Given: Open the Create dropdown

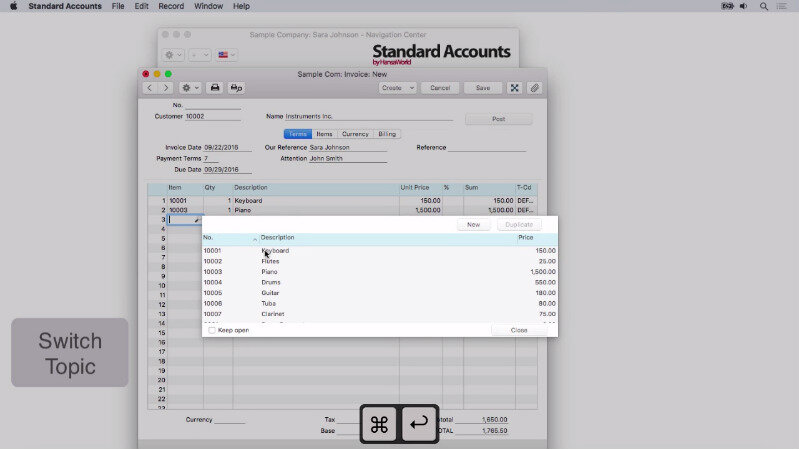Looking at the screenshot, I should coord(397,88).
